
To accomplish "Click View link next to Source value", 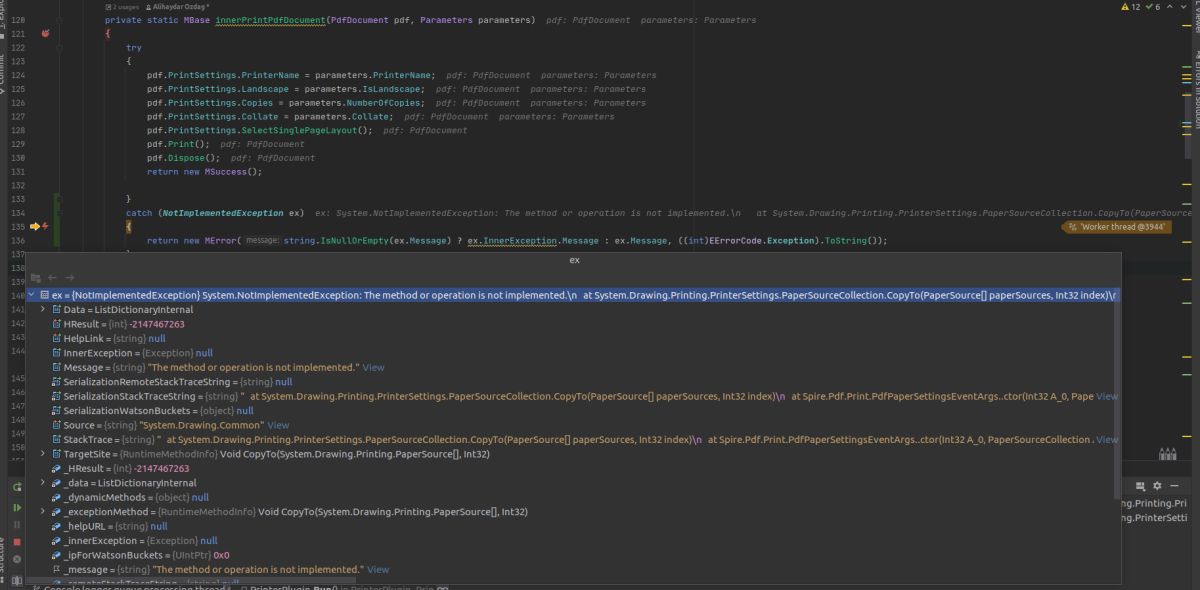I will coord(278,425).
